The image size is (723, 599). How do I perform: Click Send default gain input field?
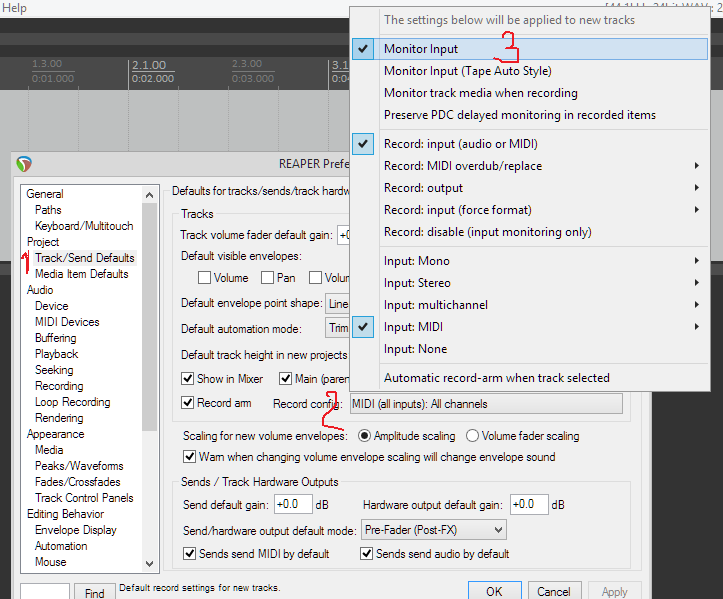tap(293, 504)
